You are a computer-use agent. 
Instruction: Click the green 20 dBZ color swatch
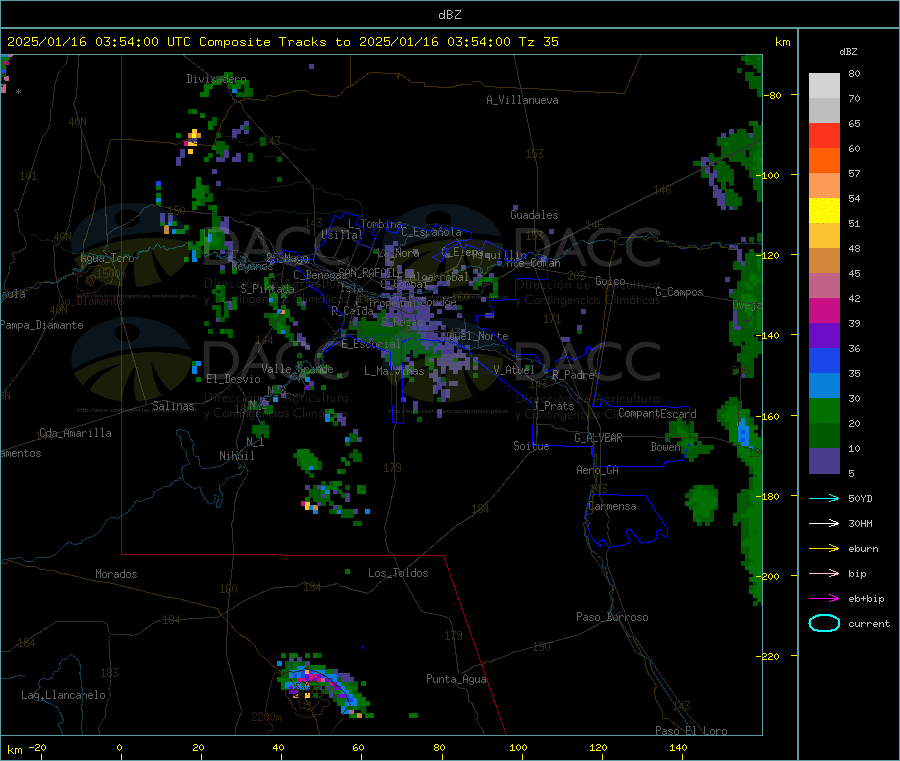pos(824,410)
